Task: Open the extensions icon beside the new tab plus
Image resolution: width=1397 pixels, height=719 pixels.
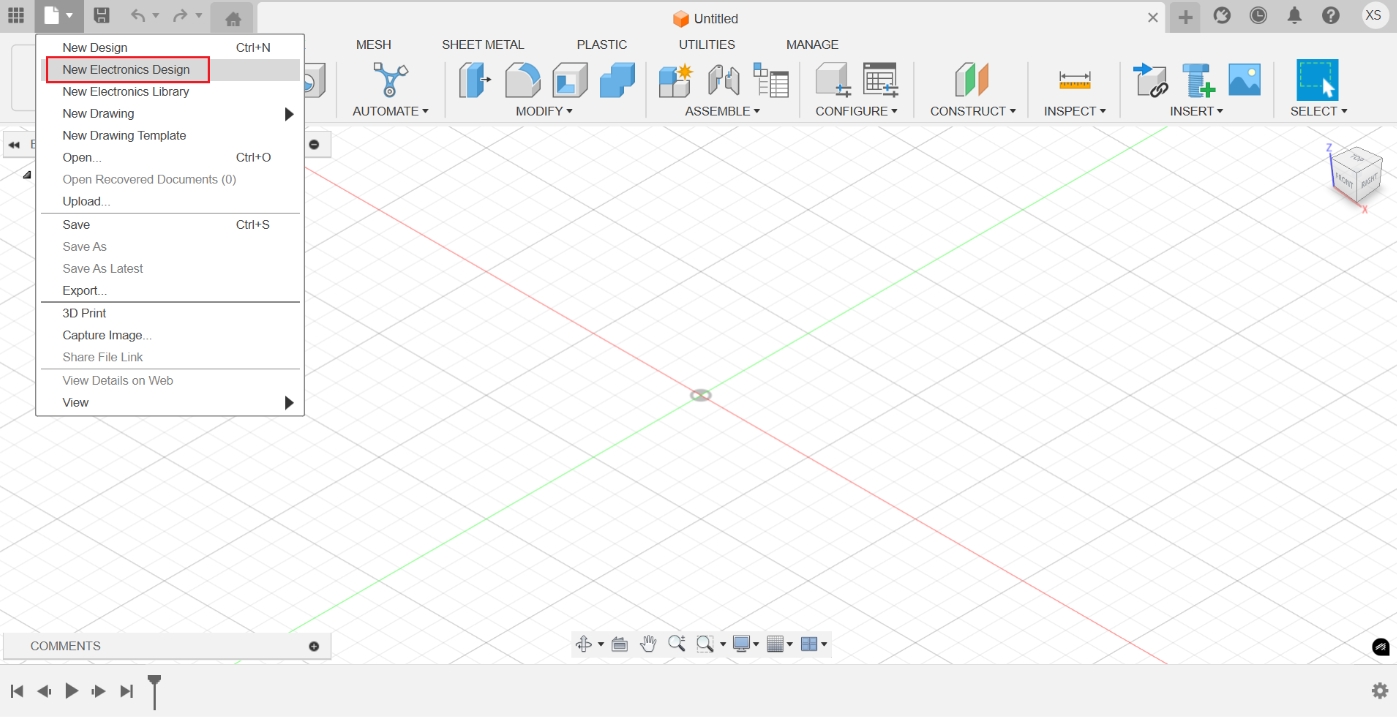Action: click(1222, 16)
